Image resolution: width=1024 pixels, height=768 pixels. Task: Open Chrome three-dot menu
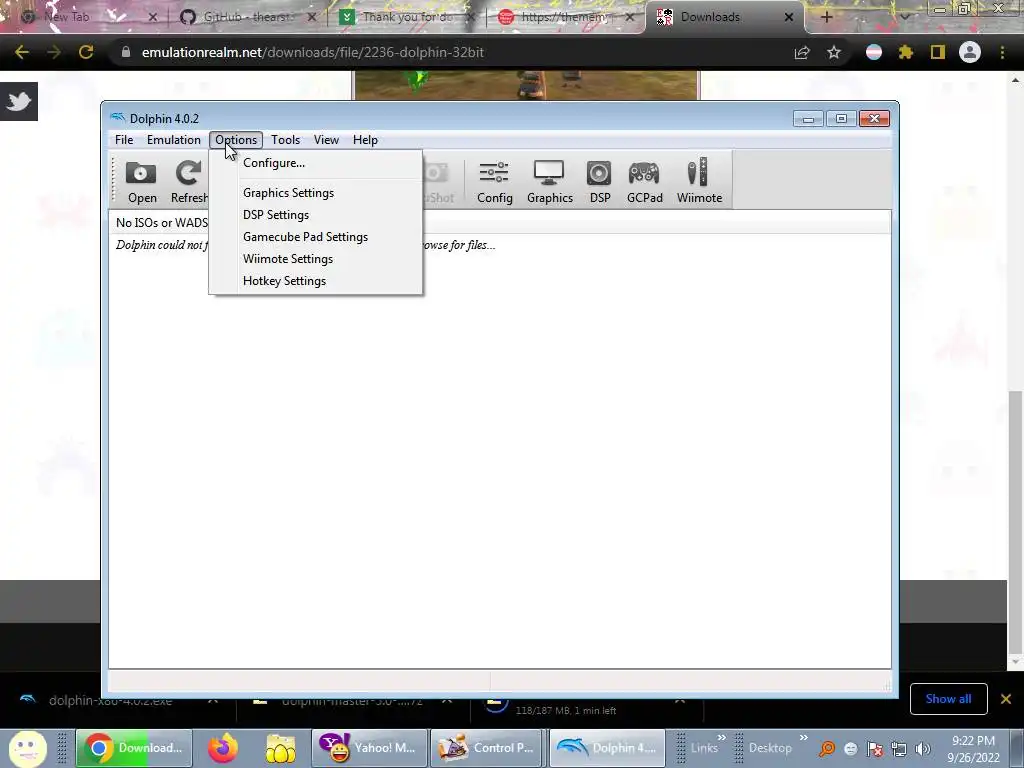coord(1002,52)
